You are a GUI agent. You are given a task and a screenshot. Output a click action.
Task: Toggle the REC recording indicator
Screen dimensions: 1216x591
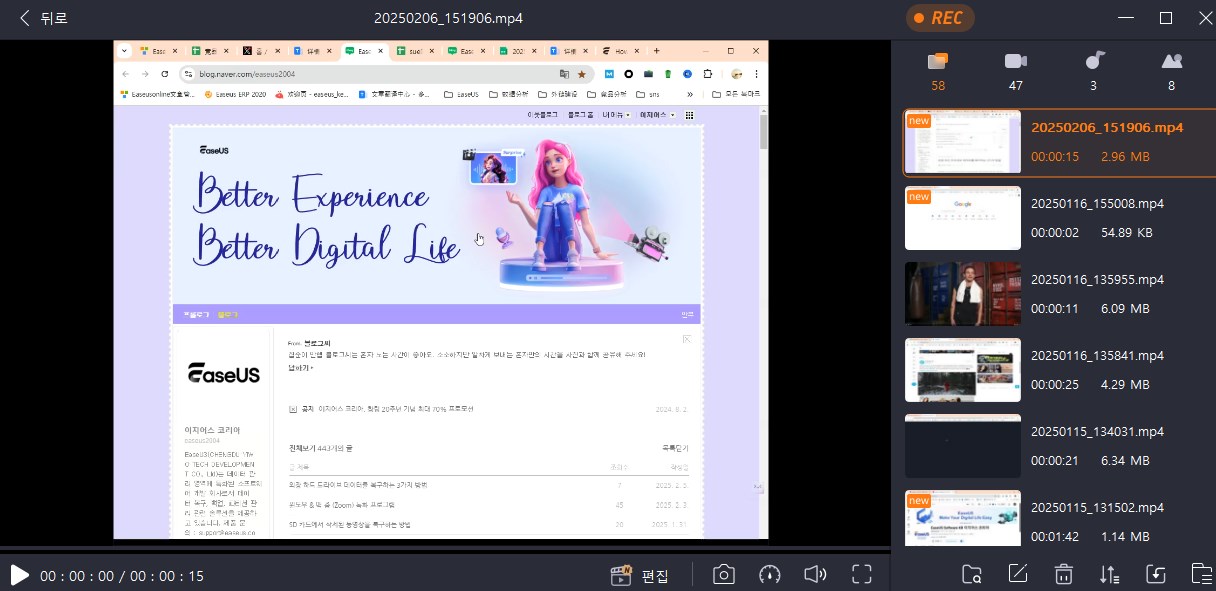coord(938,17)
